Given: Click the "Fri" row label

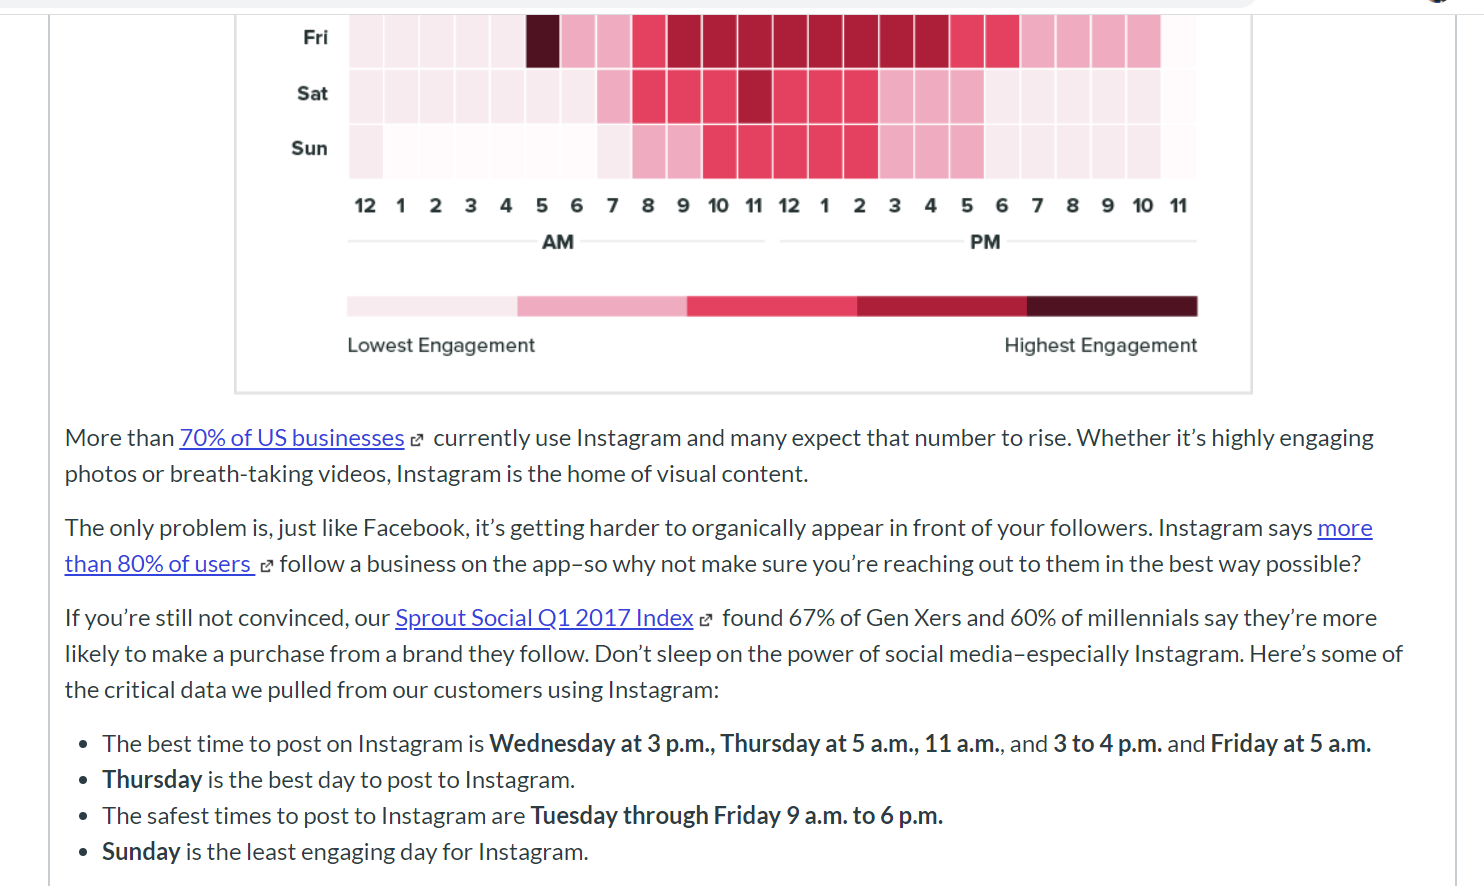Looking at the screenshot, I should pos(315,38).
